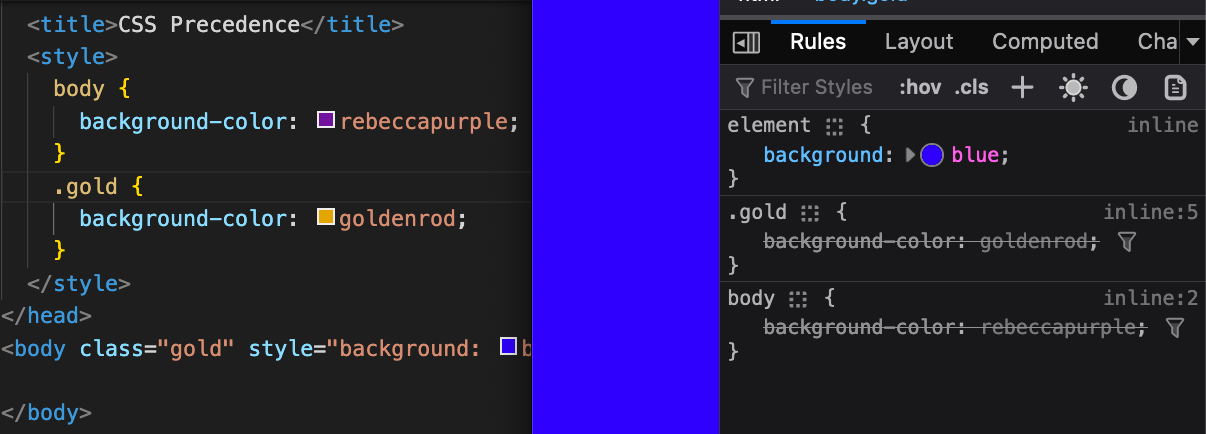Toggle the 3-pane inspector sidebar icon
This screenshot has width=1206, height=434.
click(x=746, y=42)
